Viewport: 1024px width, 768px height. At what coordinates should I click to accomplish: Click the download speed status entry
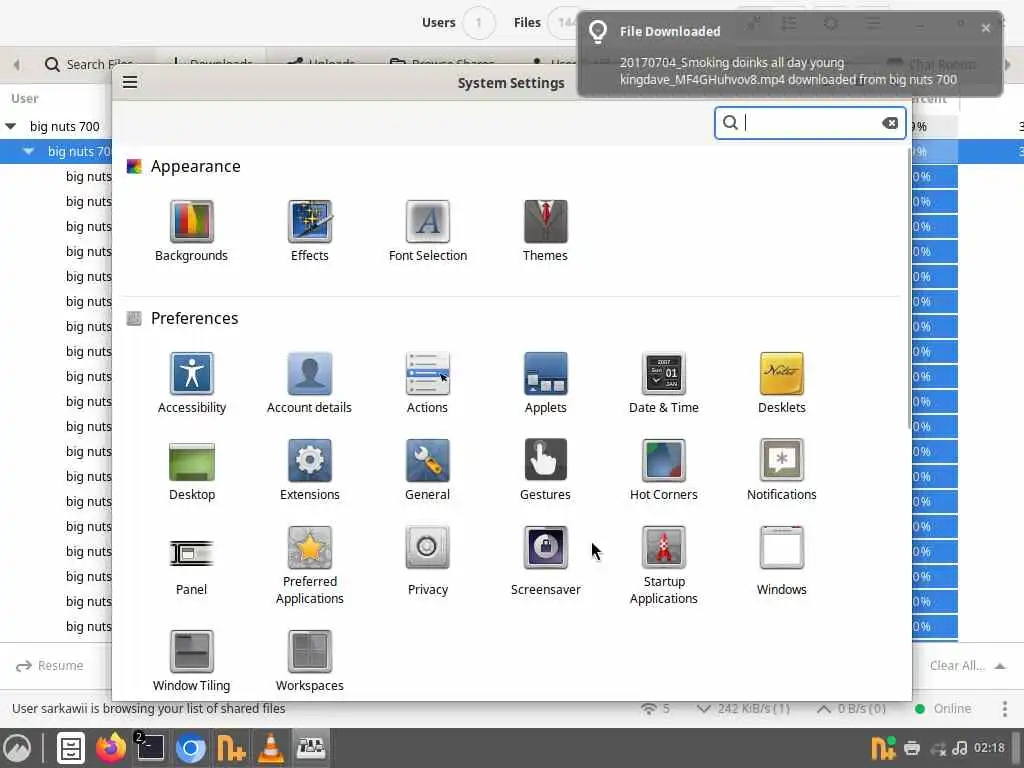pos(743,709)
